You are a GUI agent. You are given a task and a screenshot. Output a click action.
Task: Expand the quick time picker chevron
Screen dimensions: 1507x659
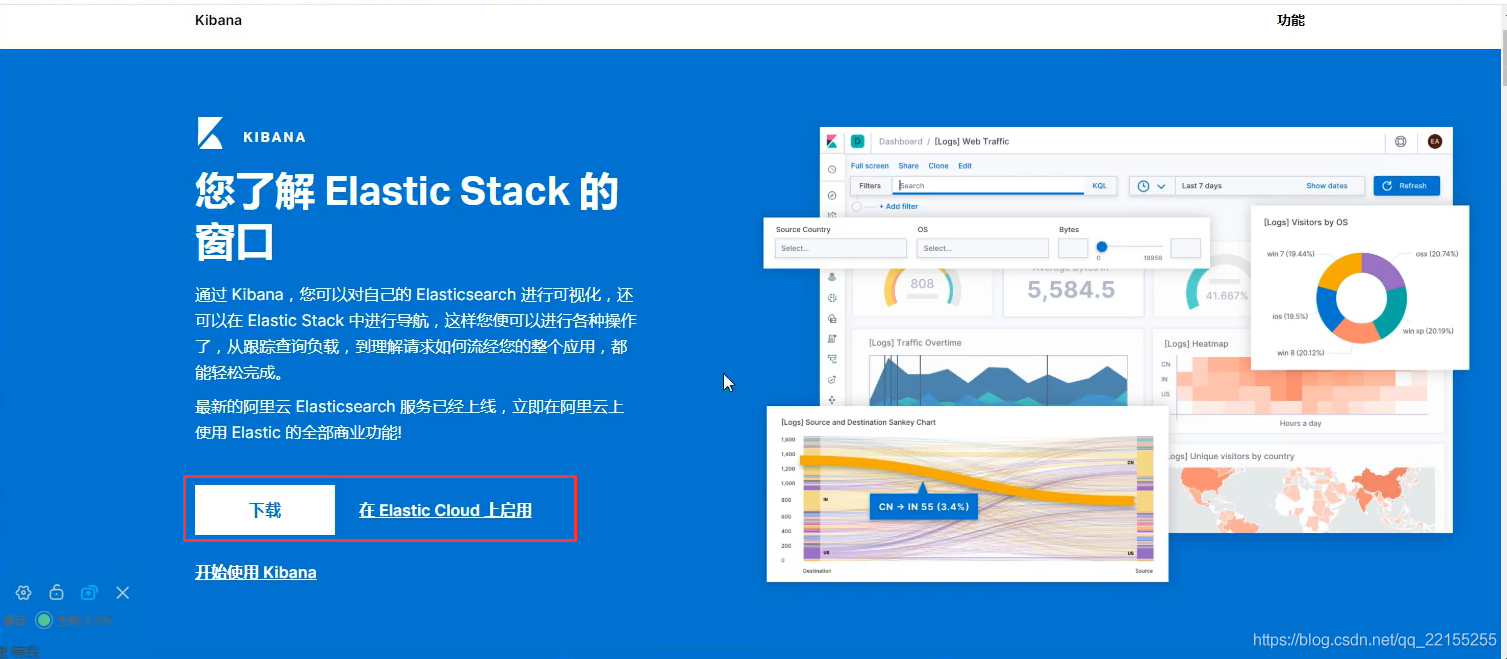click(1161, 186)
